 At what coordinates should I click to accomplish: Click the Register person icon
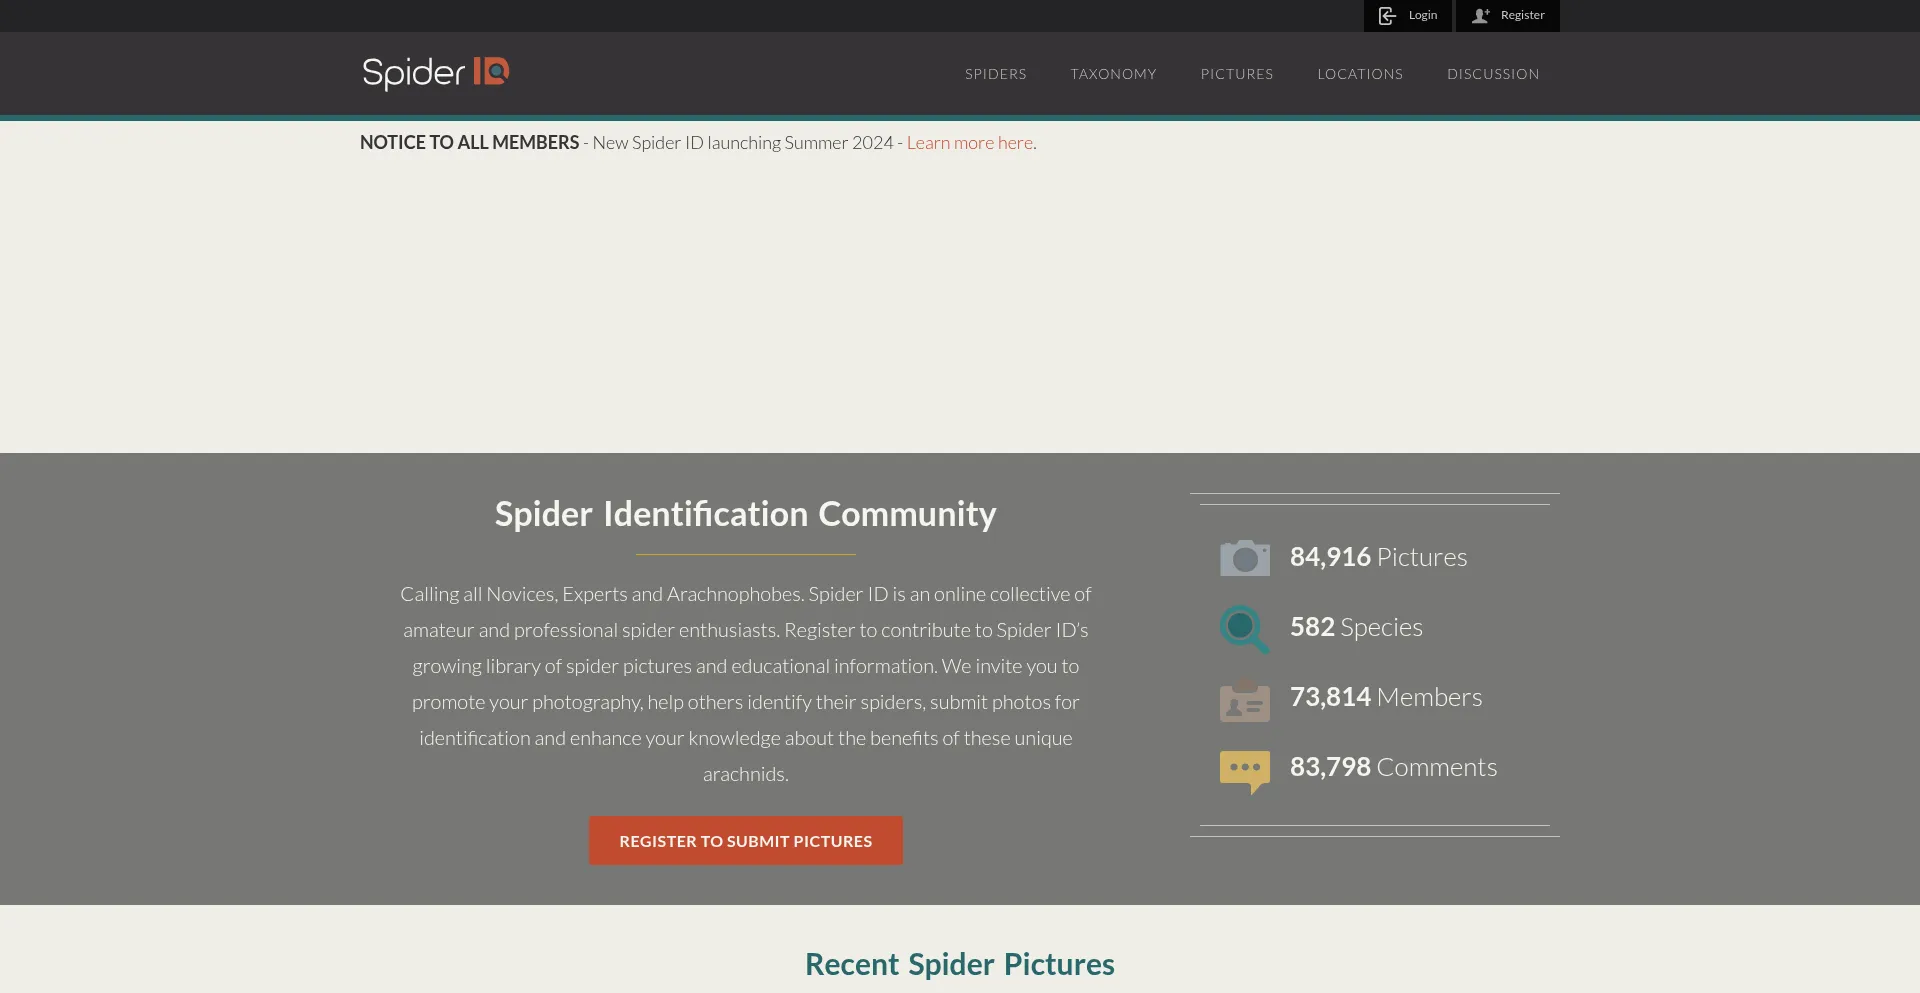point(1481,16)
